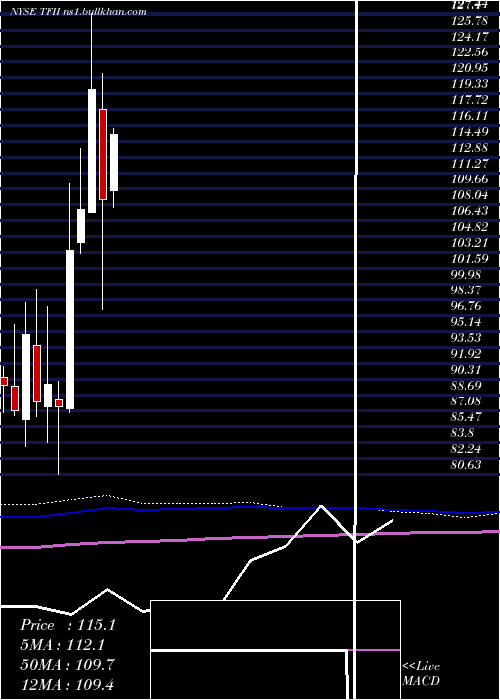Click the large red candlestick near 116
Screen dimensions: 500x700
[103, 154]
